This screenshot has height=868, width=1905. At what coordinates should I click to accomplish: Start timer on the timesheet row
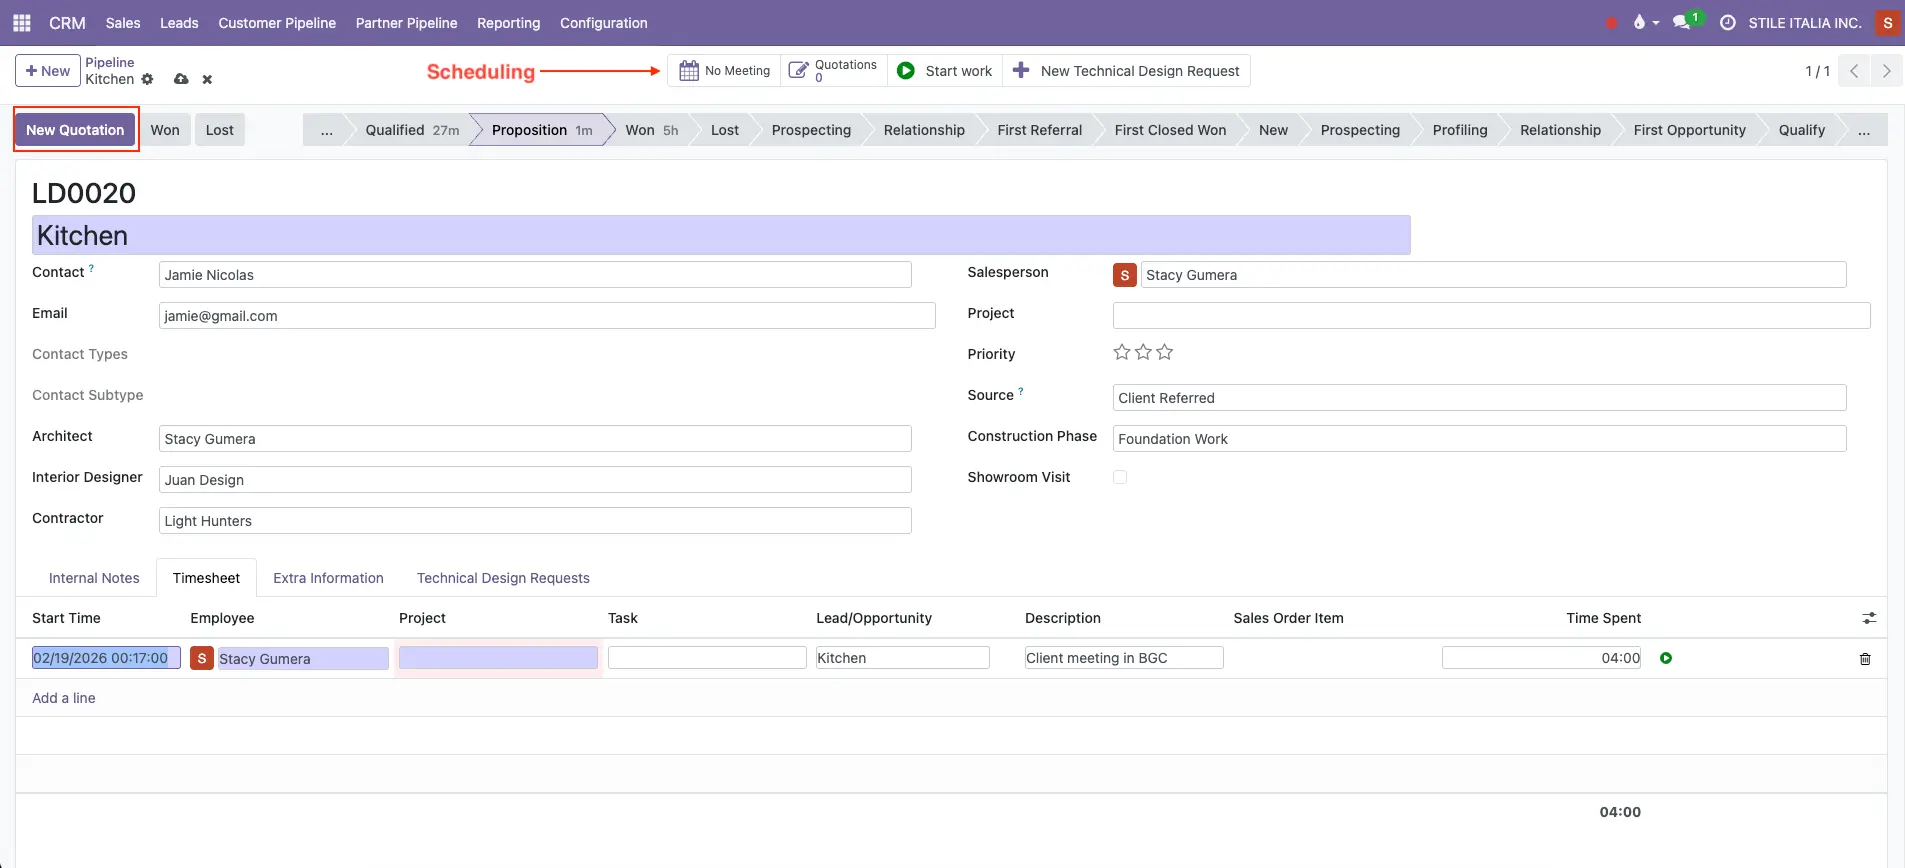click(1666, 658)
